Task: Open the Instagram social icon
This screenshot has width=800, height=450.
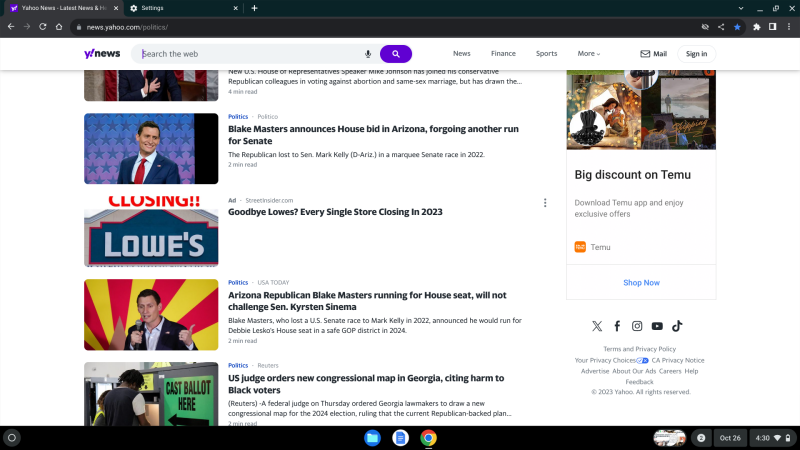Action: coord(637,326)
